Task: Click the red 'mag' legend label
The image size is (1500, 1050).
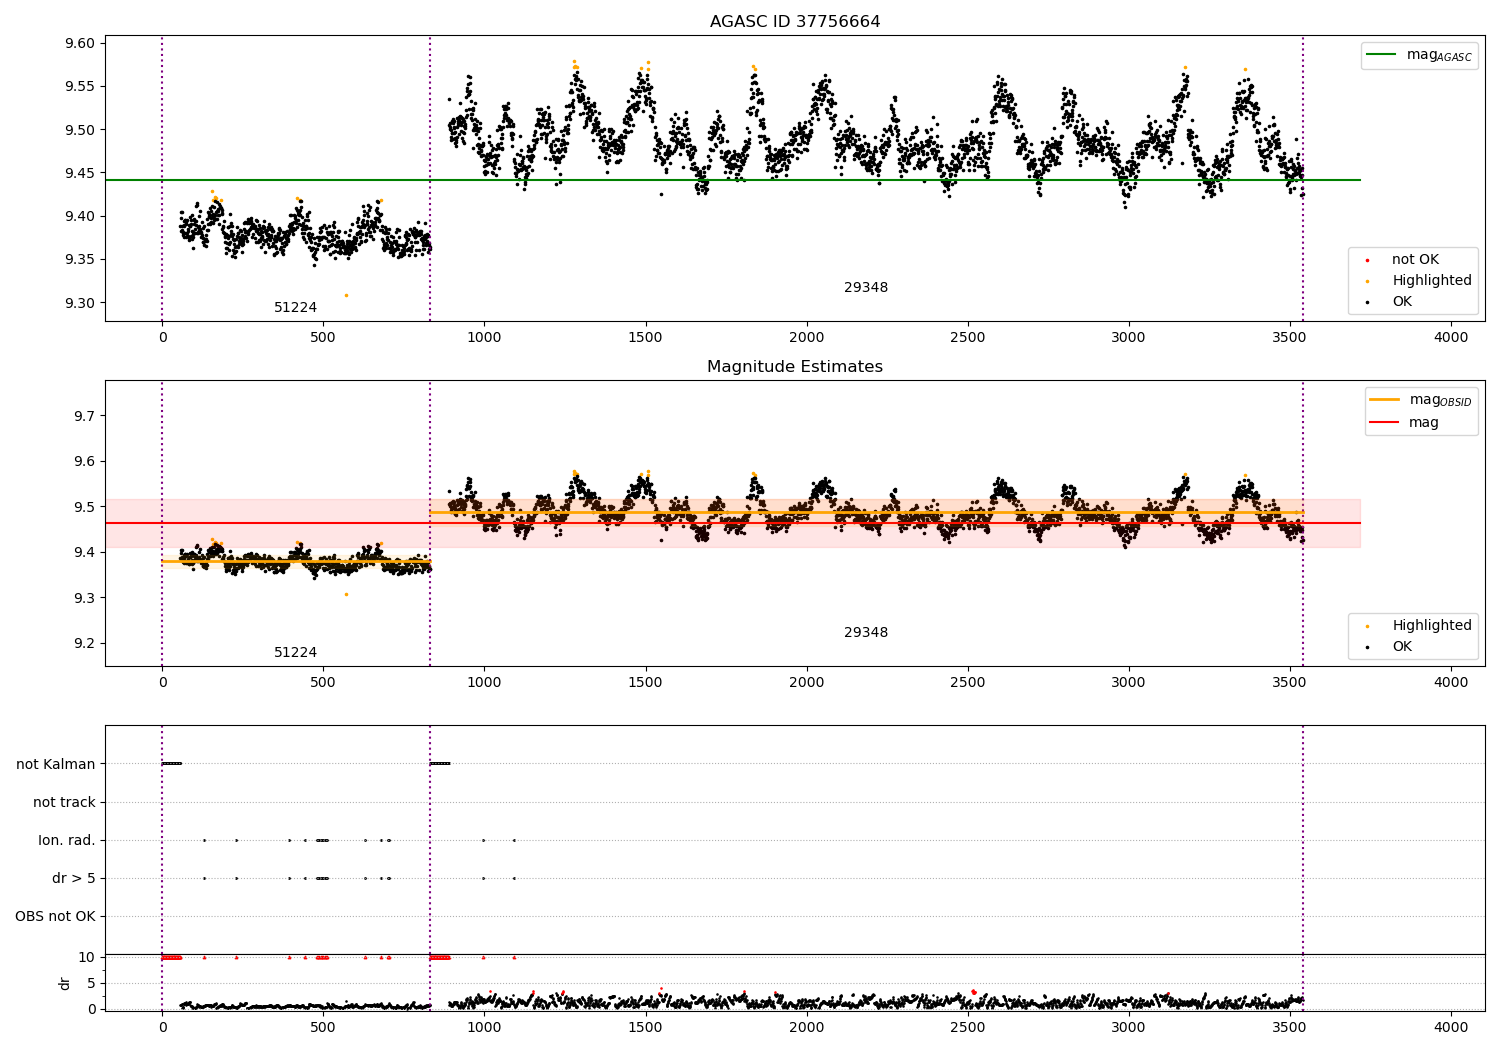Action: (1424, 423)
